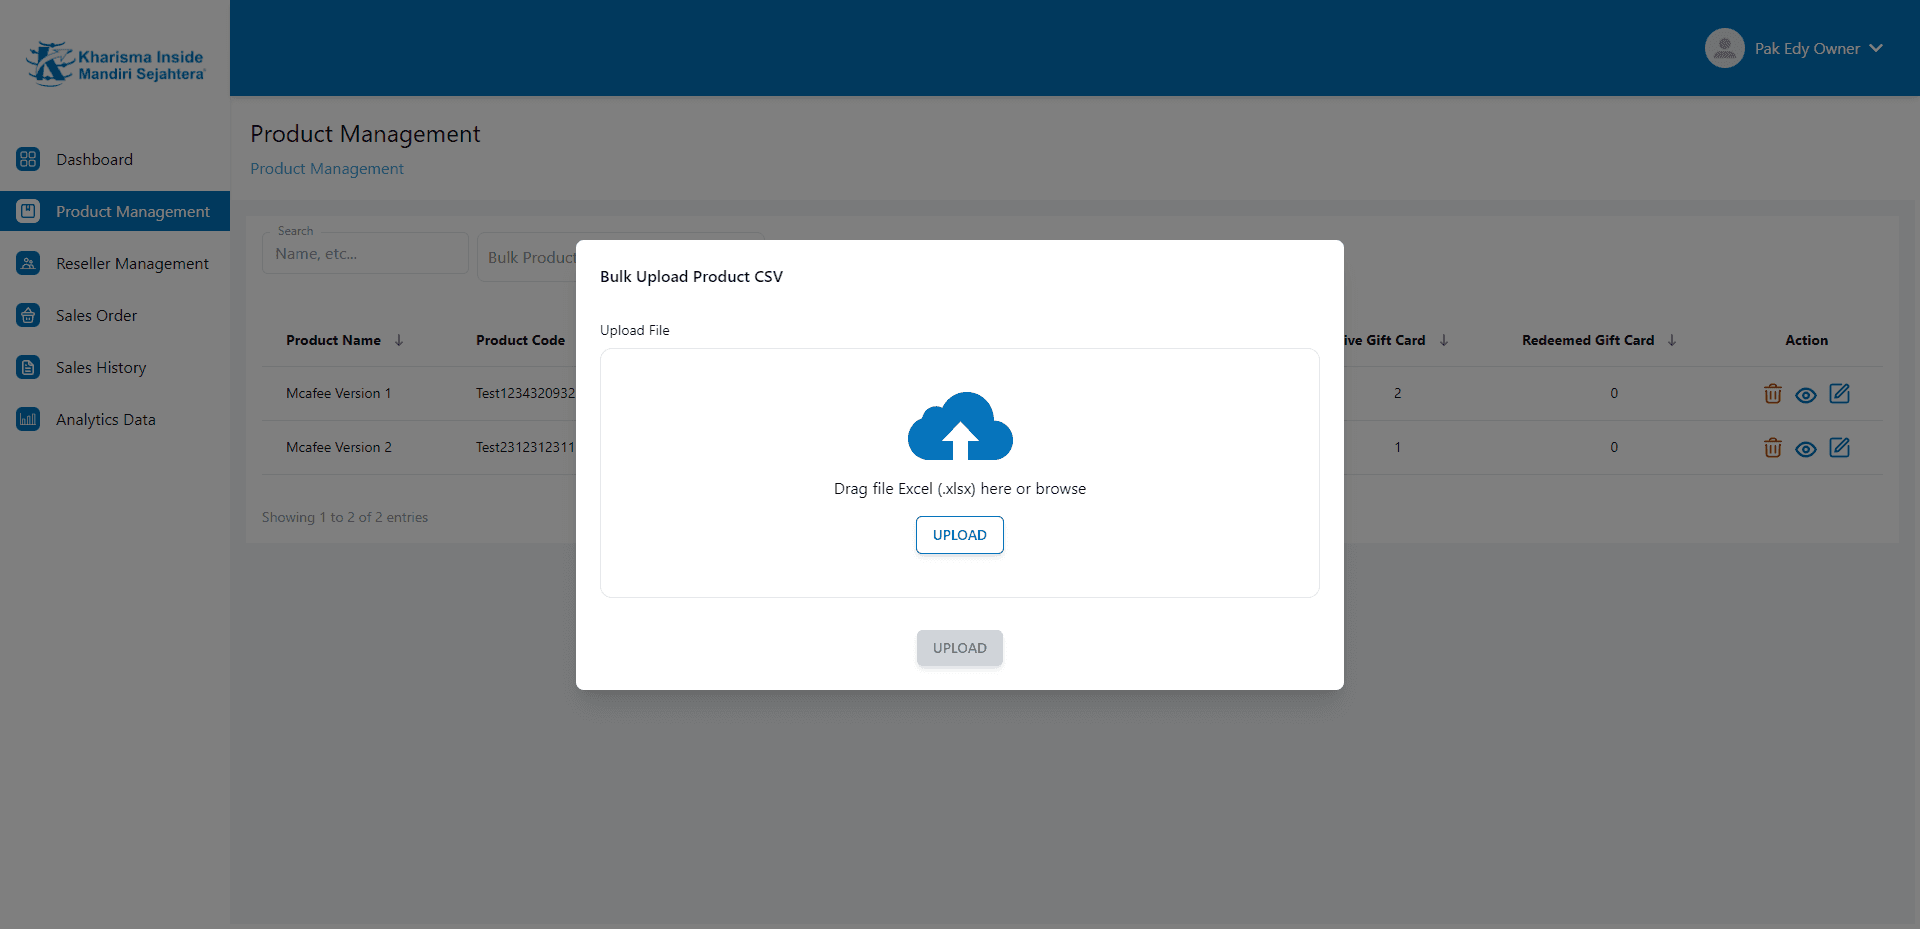Click the Test1234320932 product code
This screenshot has height=929, width=1920.
pyautogui.click(x=525, y=393)
